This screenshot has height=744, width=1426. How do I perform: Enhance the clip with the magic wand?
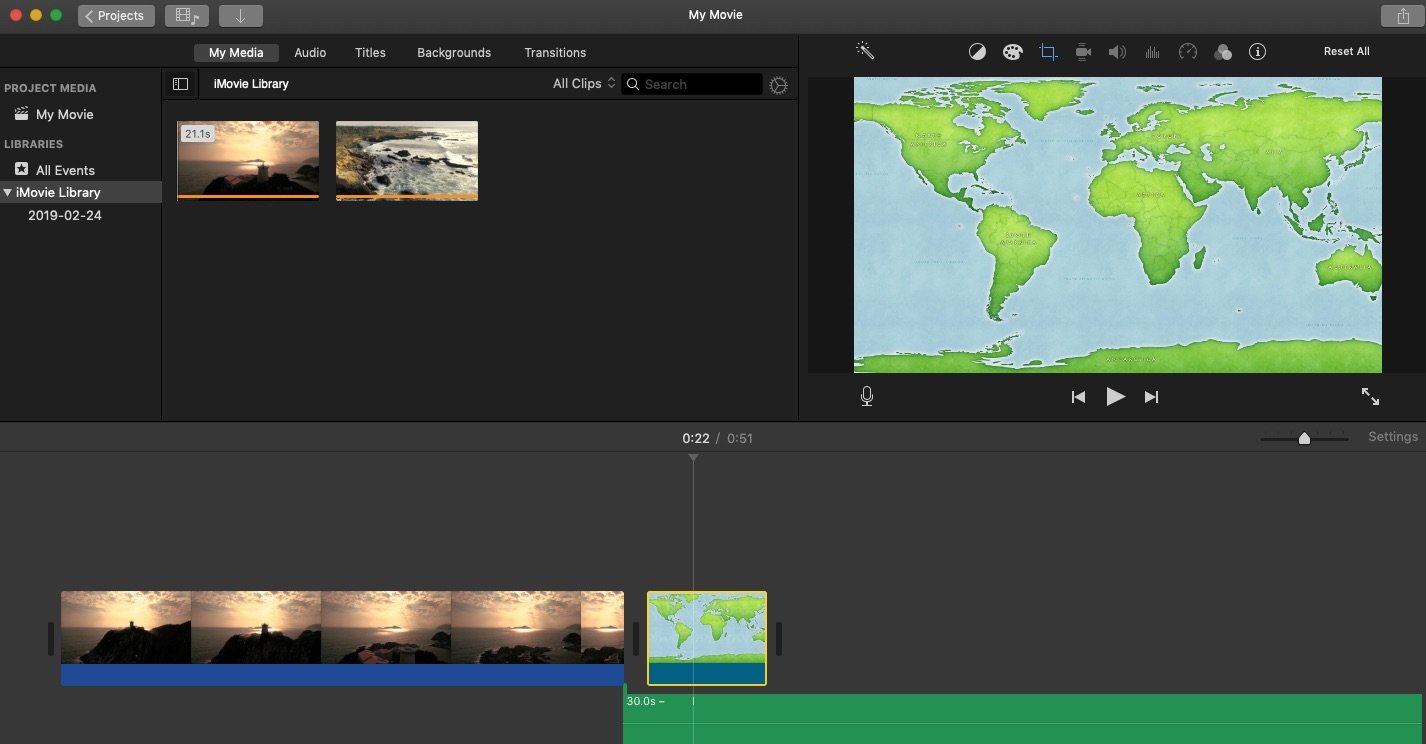tap(866, 51)
